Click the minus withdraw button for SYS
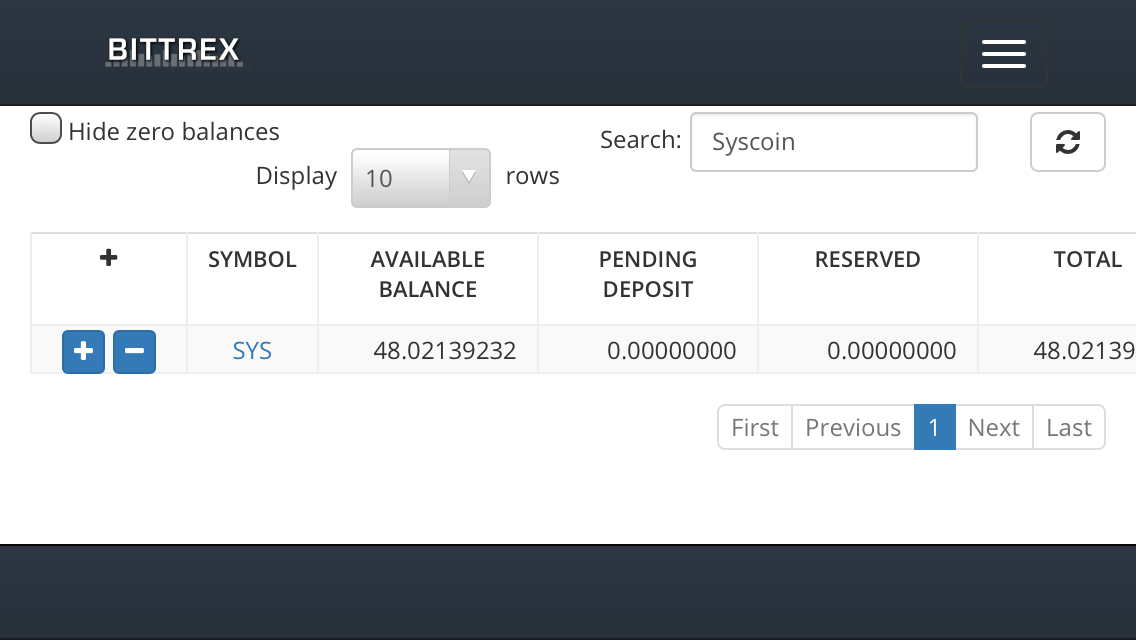Viewport: 1136px width, 640px height. tap(134, 352)
